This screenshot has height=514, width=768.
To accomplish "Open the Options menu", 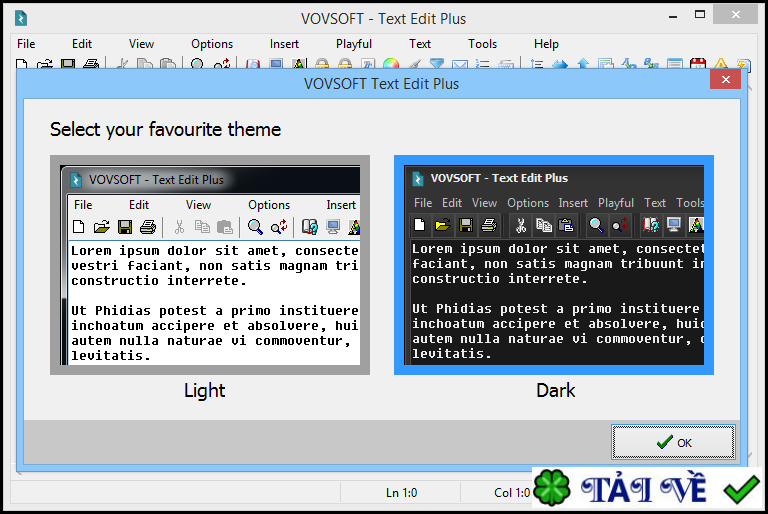I will pyautogui.click(x=212, y=44).
